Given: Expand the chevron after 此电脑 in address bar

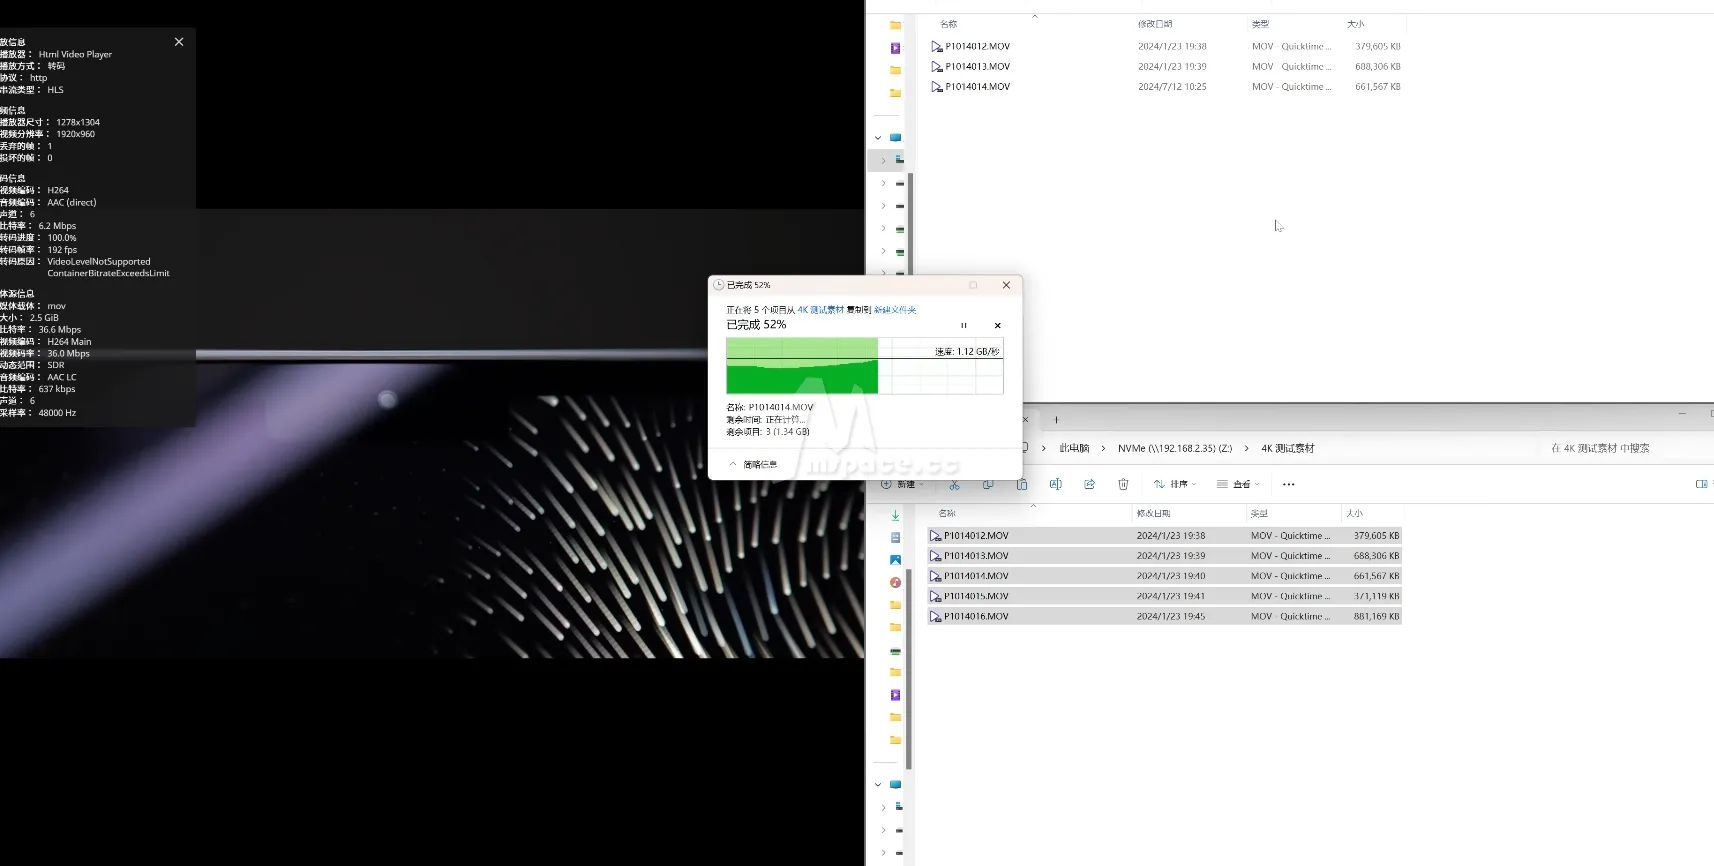Looking at the screenshot, I should click(1103, 448).
